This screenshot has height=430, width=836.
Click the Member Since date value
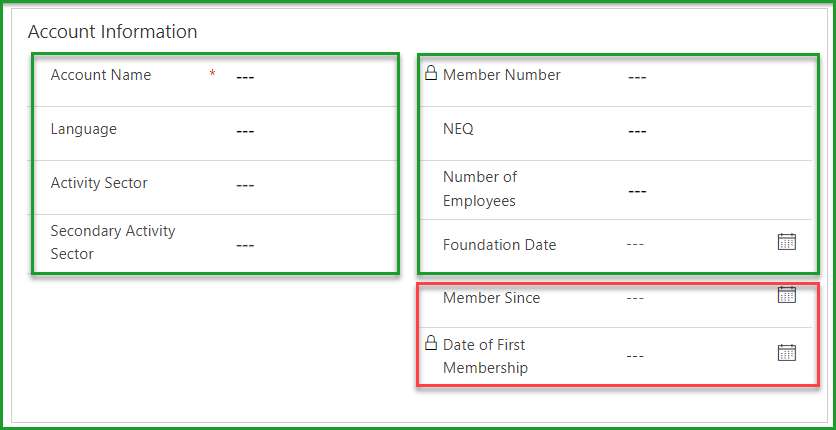point(635,298)
